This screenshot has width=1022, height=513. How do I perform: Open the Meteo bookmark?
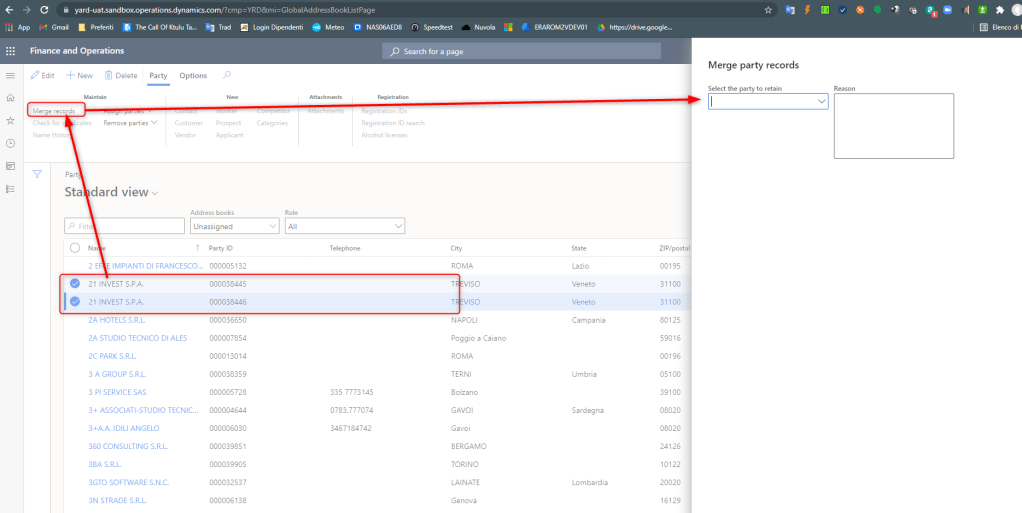click(329, 27)
